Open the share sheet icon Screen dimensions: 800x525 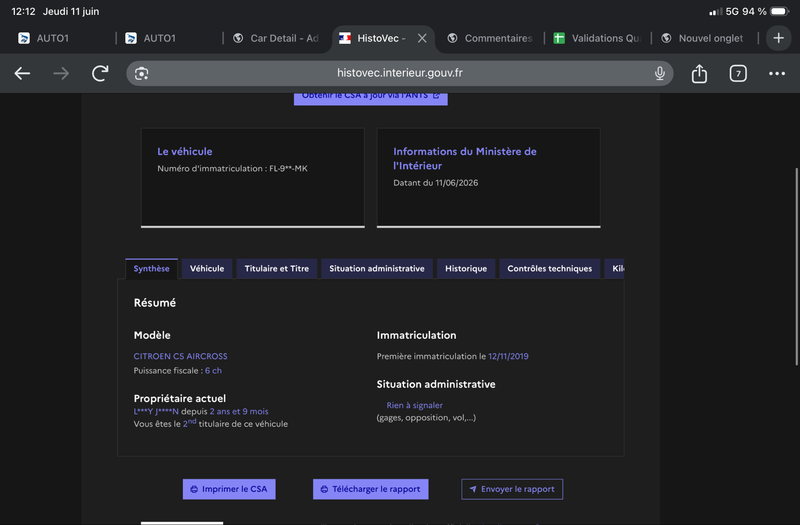pyautogui.click(x=699, y=73)
